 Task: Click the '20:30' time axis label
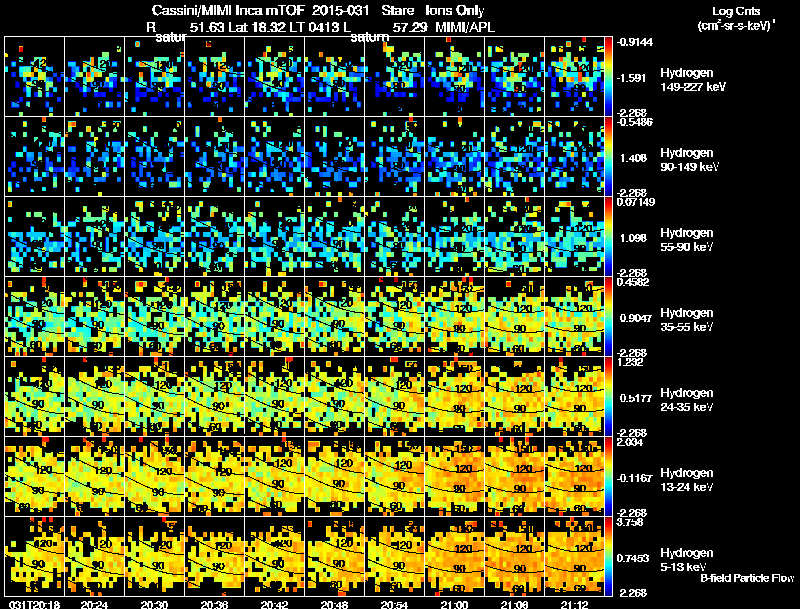coord(155,604)
